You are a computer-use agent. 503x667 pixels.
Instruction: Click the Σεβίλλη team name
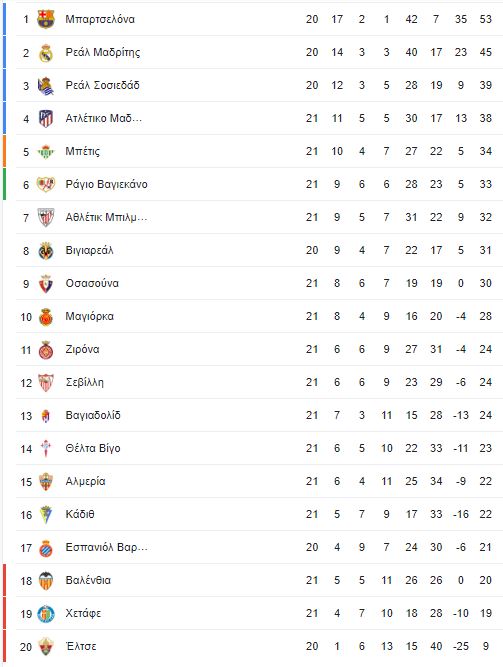[x=84, y=382]
